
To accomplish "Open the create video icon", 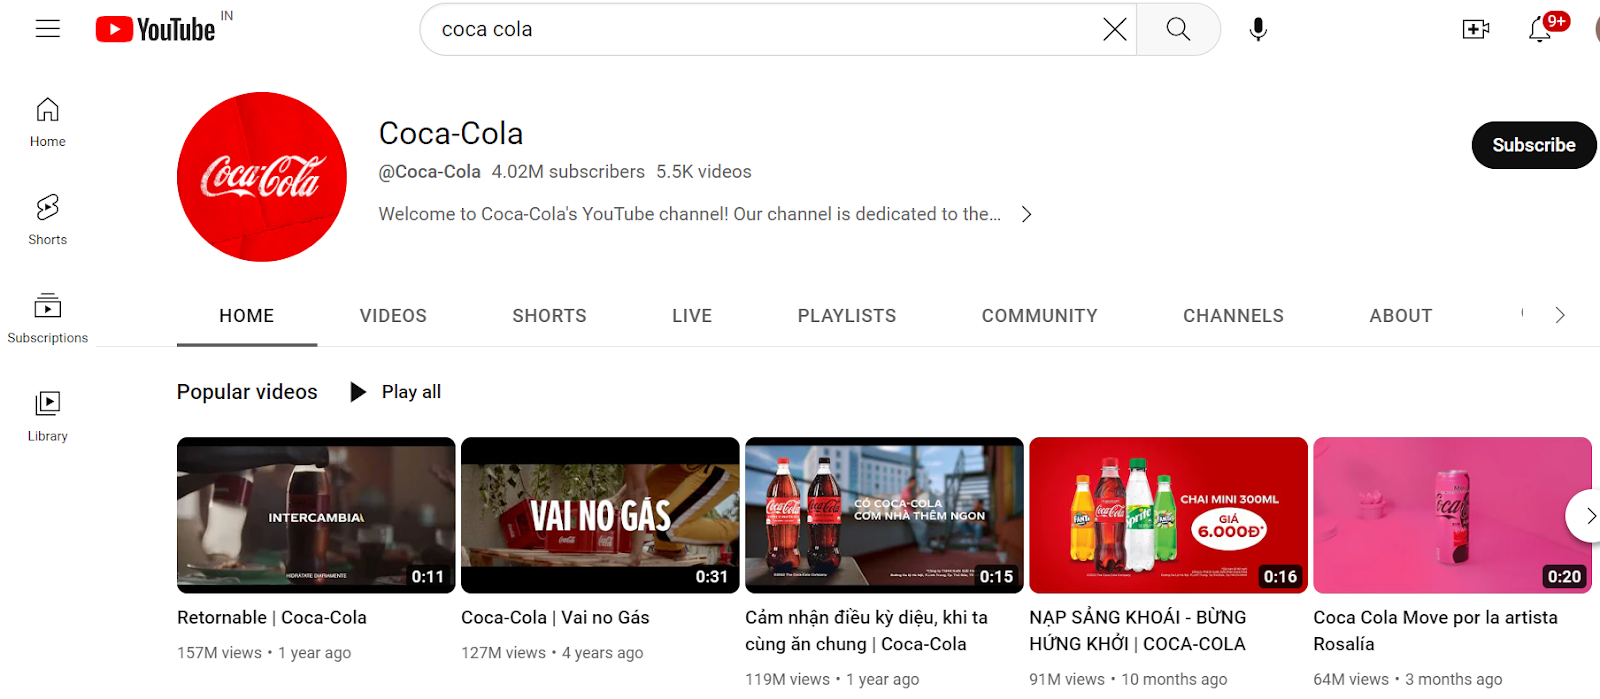I will [x=1475, y=30].
